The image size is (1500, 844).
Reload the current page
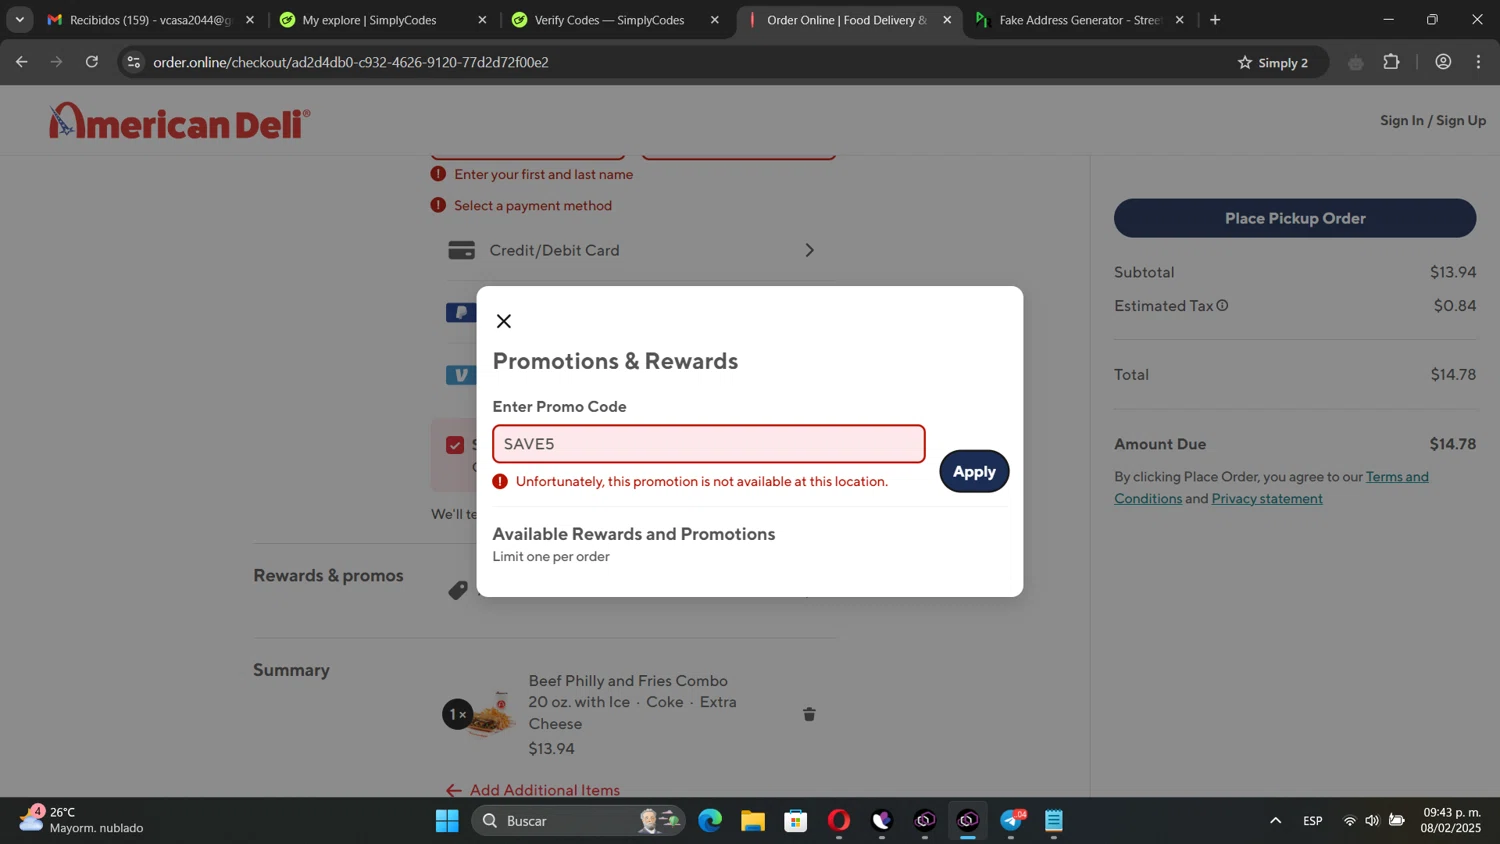92,62
